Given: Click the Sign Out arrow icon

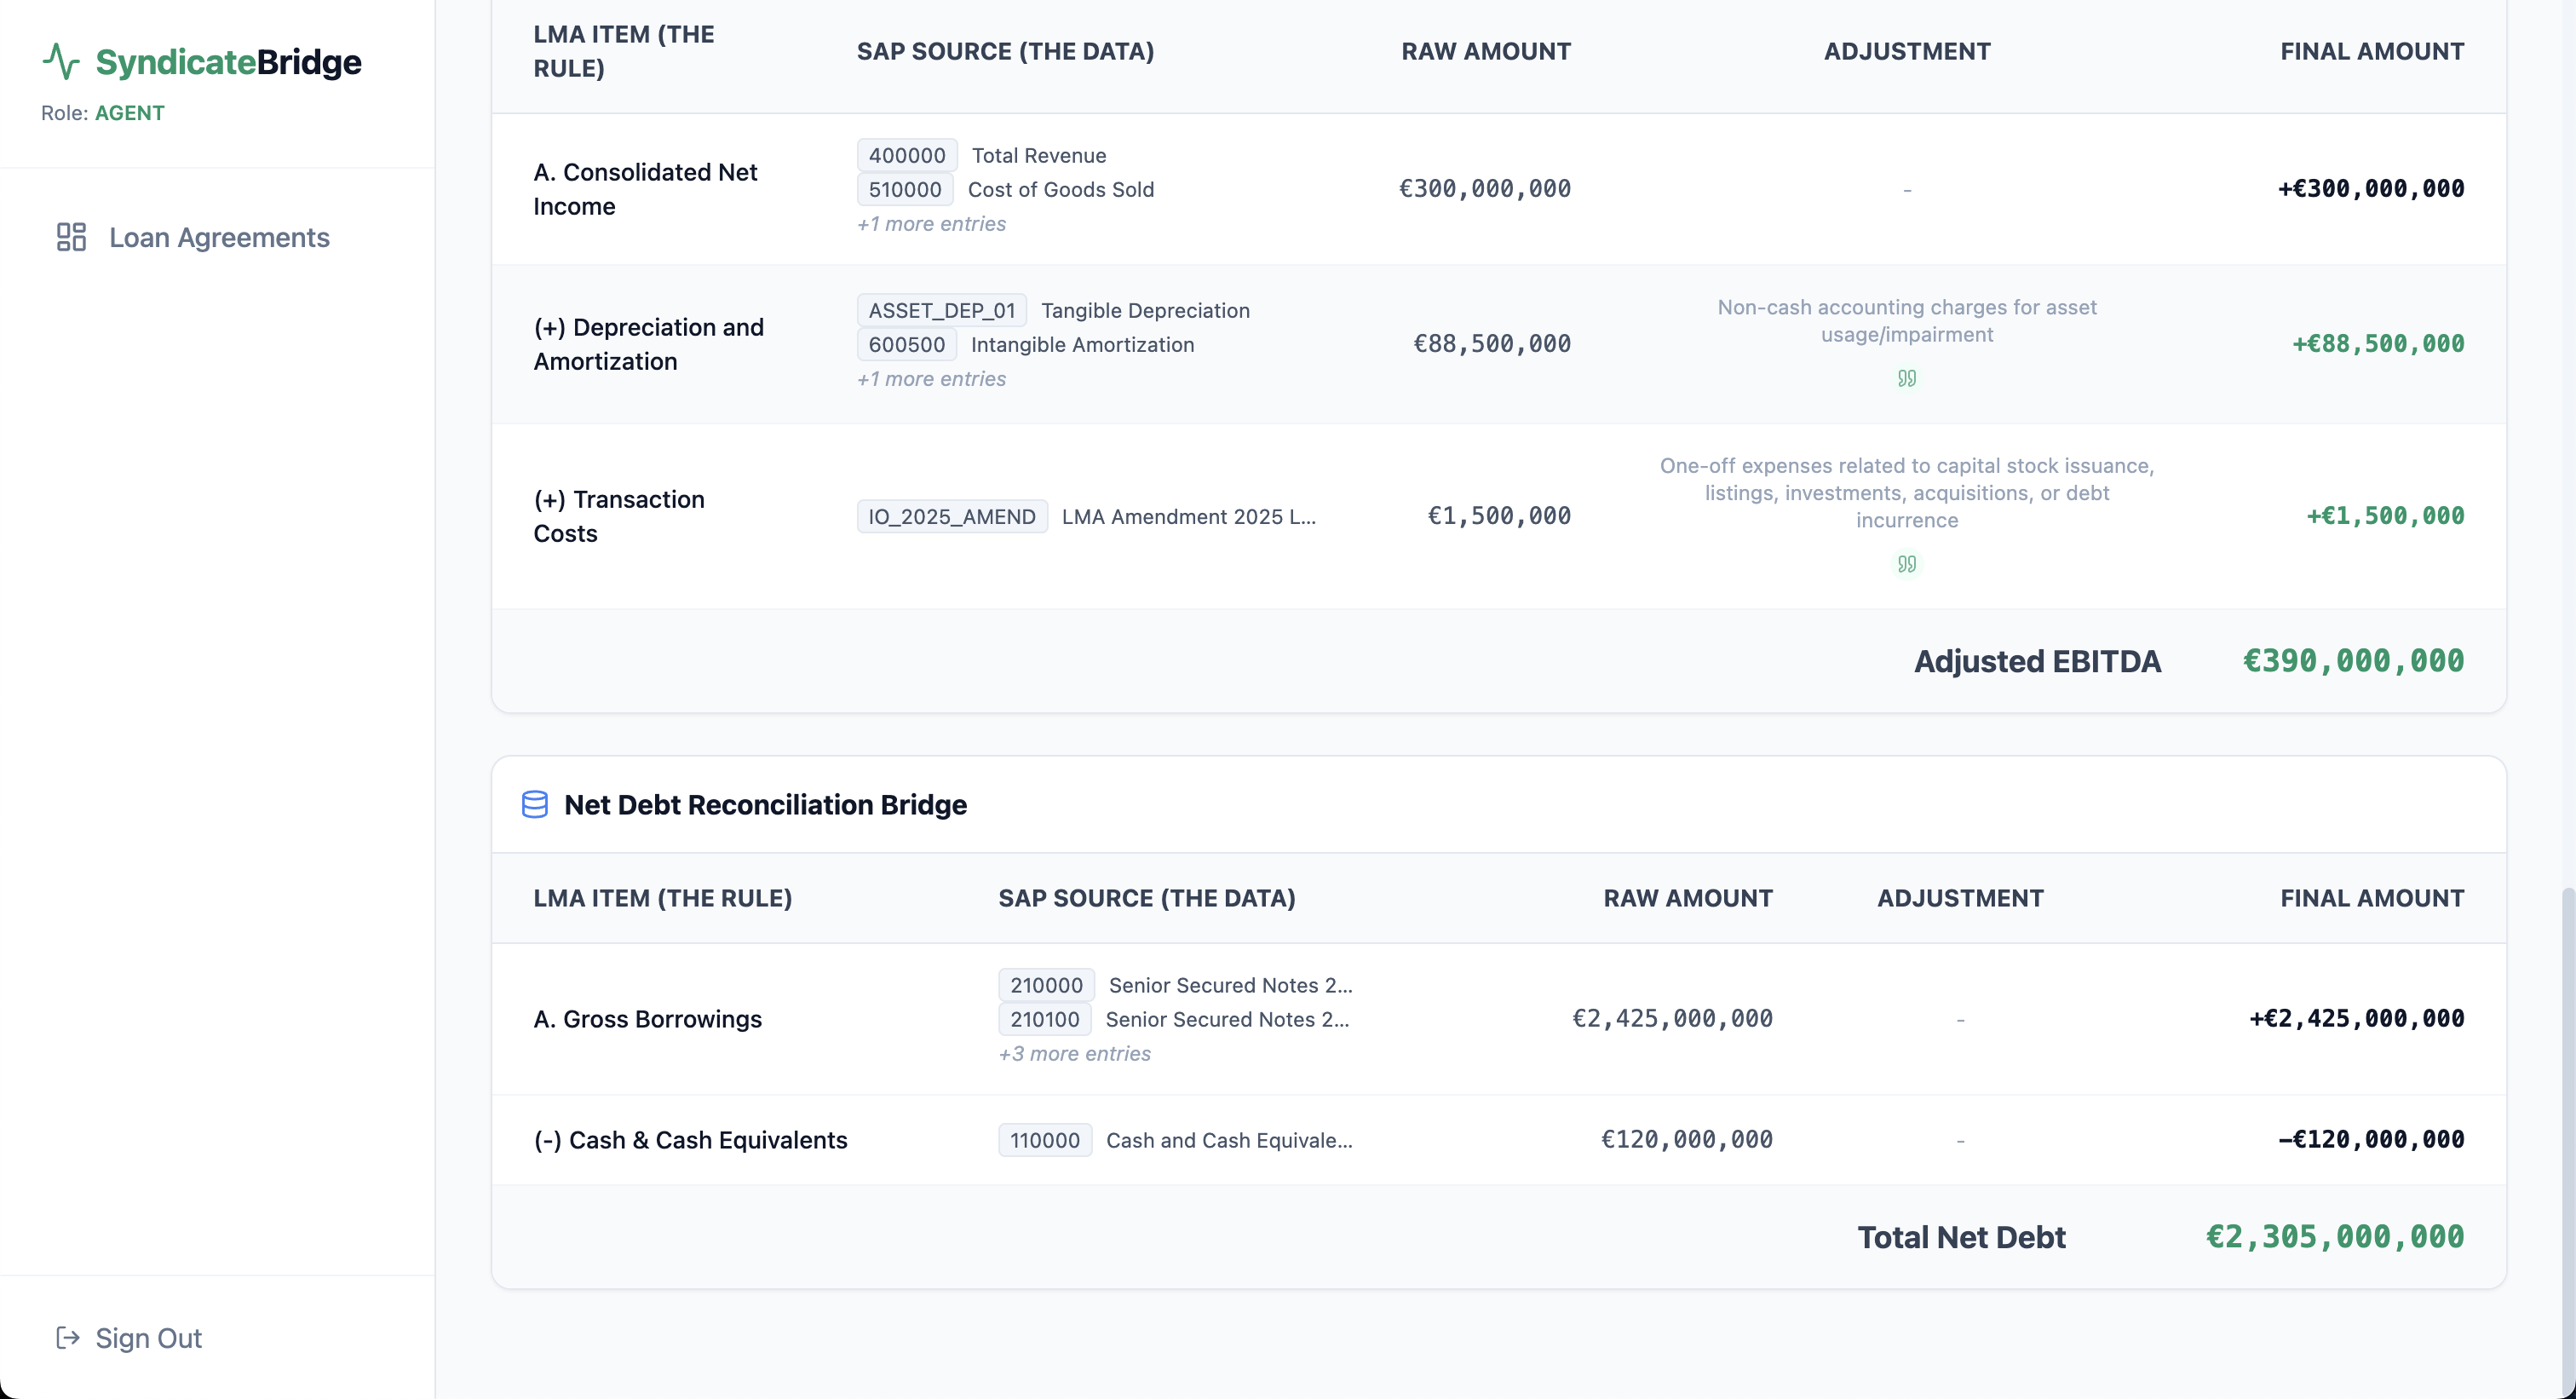Looking at the screenshot, I should pos(68,1338).
